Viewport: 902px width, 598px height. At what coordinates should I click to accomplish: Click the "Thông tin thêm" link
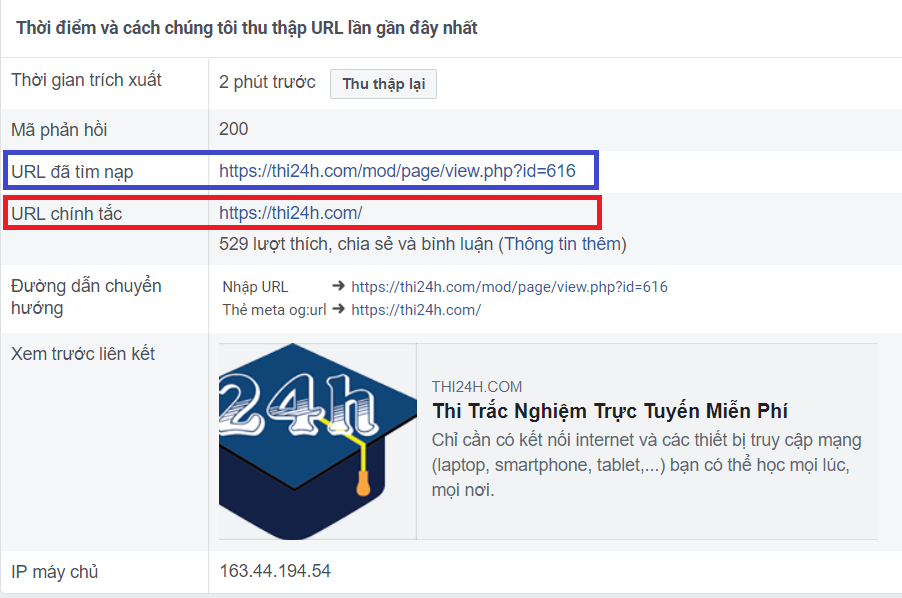coord(563,244)
